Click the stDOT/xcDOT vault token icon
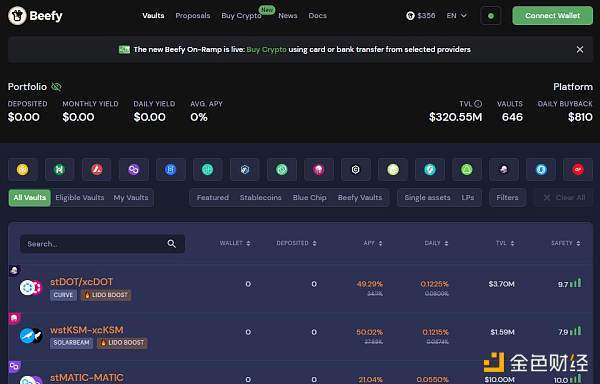This screenshot has height=384, width=600. click(31, 288)
